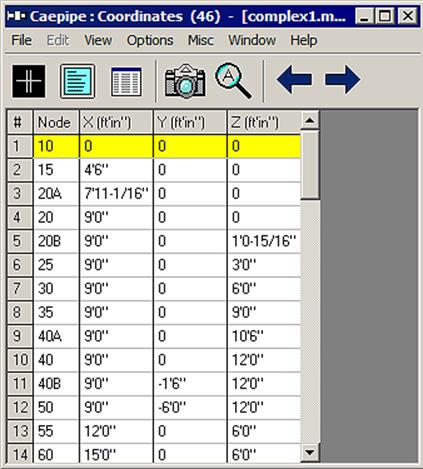This screenshot has width=423, height=469.
Task: Open the Options menu
Action: tap(150, 40)
